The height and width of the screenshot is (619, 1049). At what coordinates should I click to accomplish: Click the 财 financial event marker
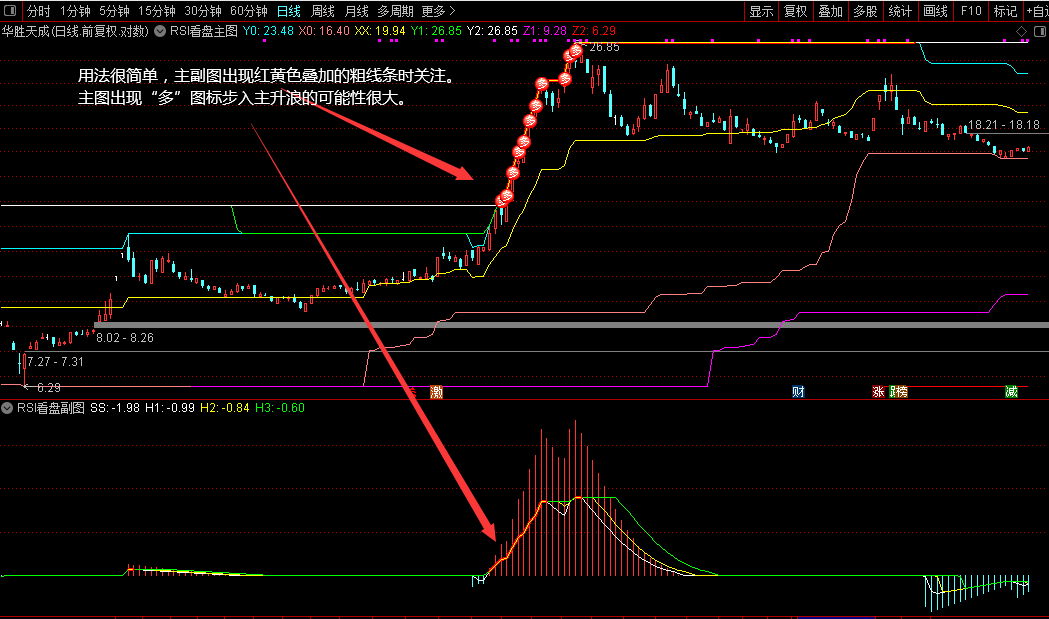[798, 392]
